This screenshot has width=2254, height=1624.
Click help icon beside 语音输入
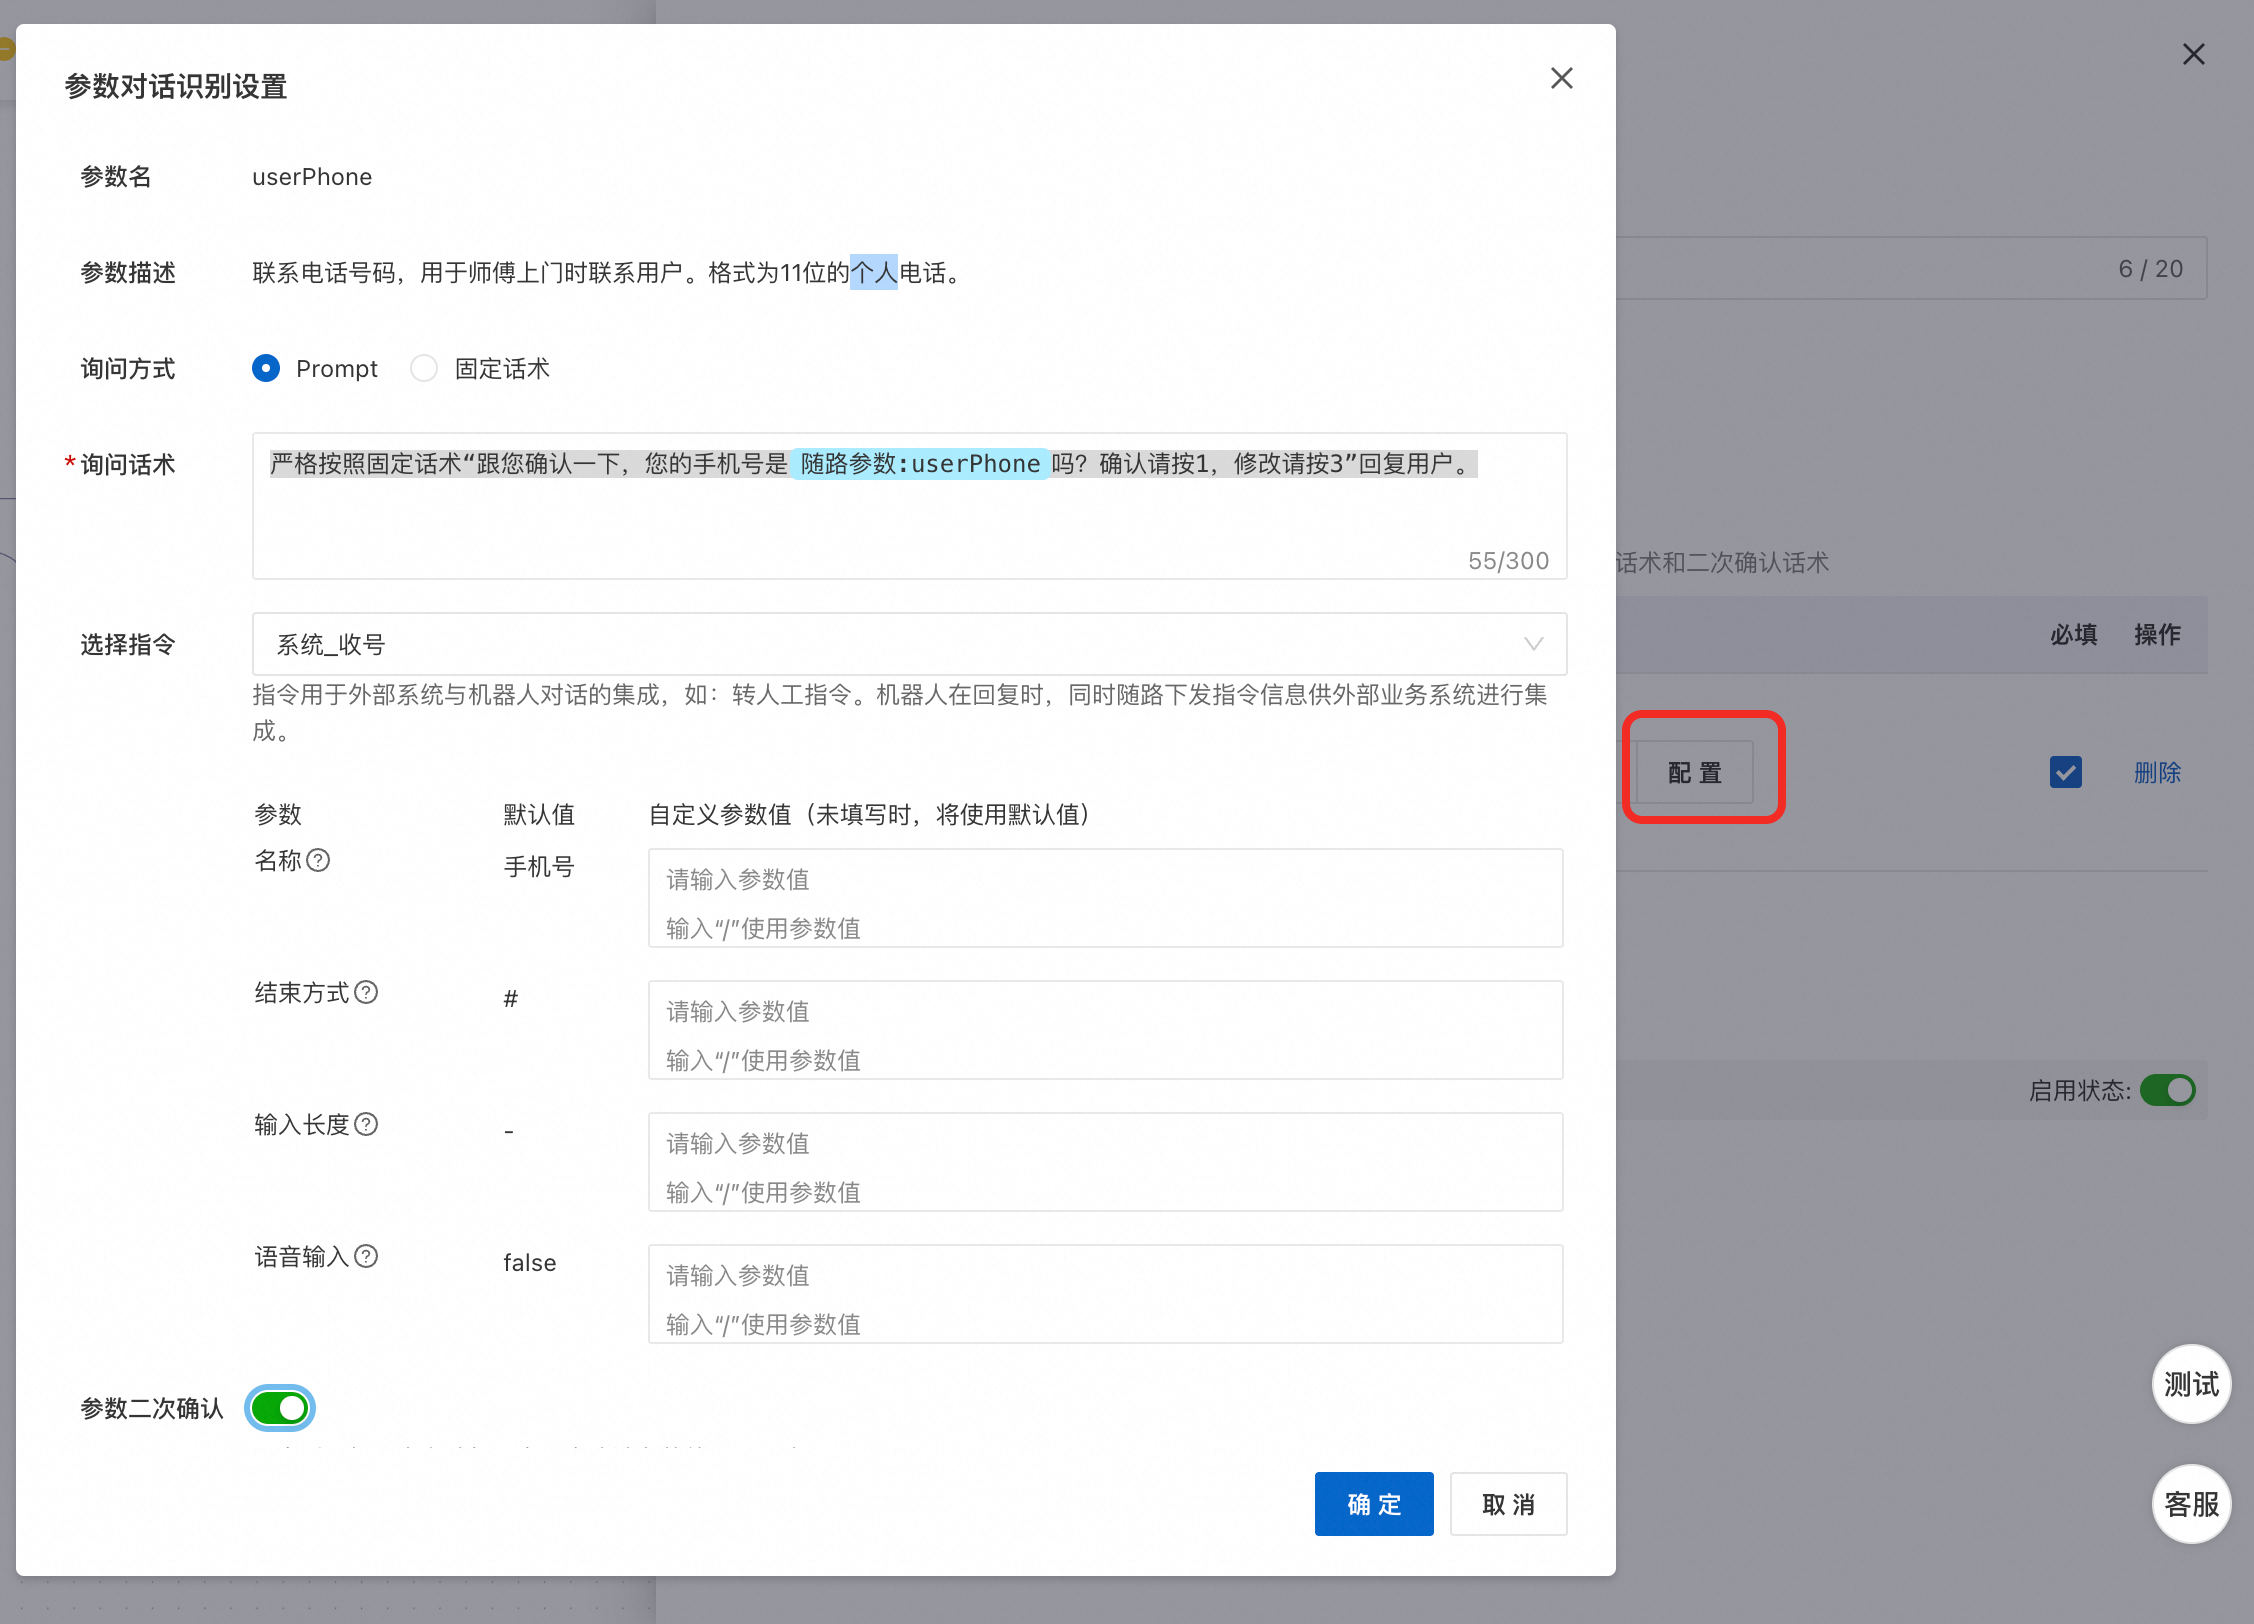(366, 1256)
